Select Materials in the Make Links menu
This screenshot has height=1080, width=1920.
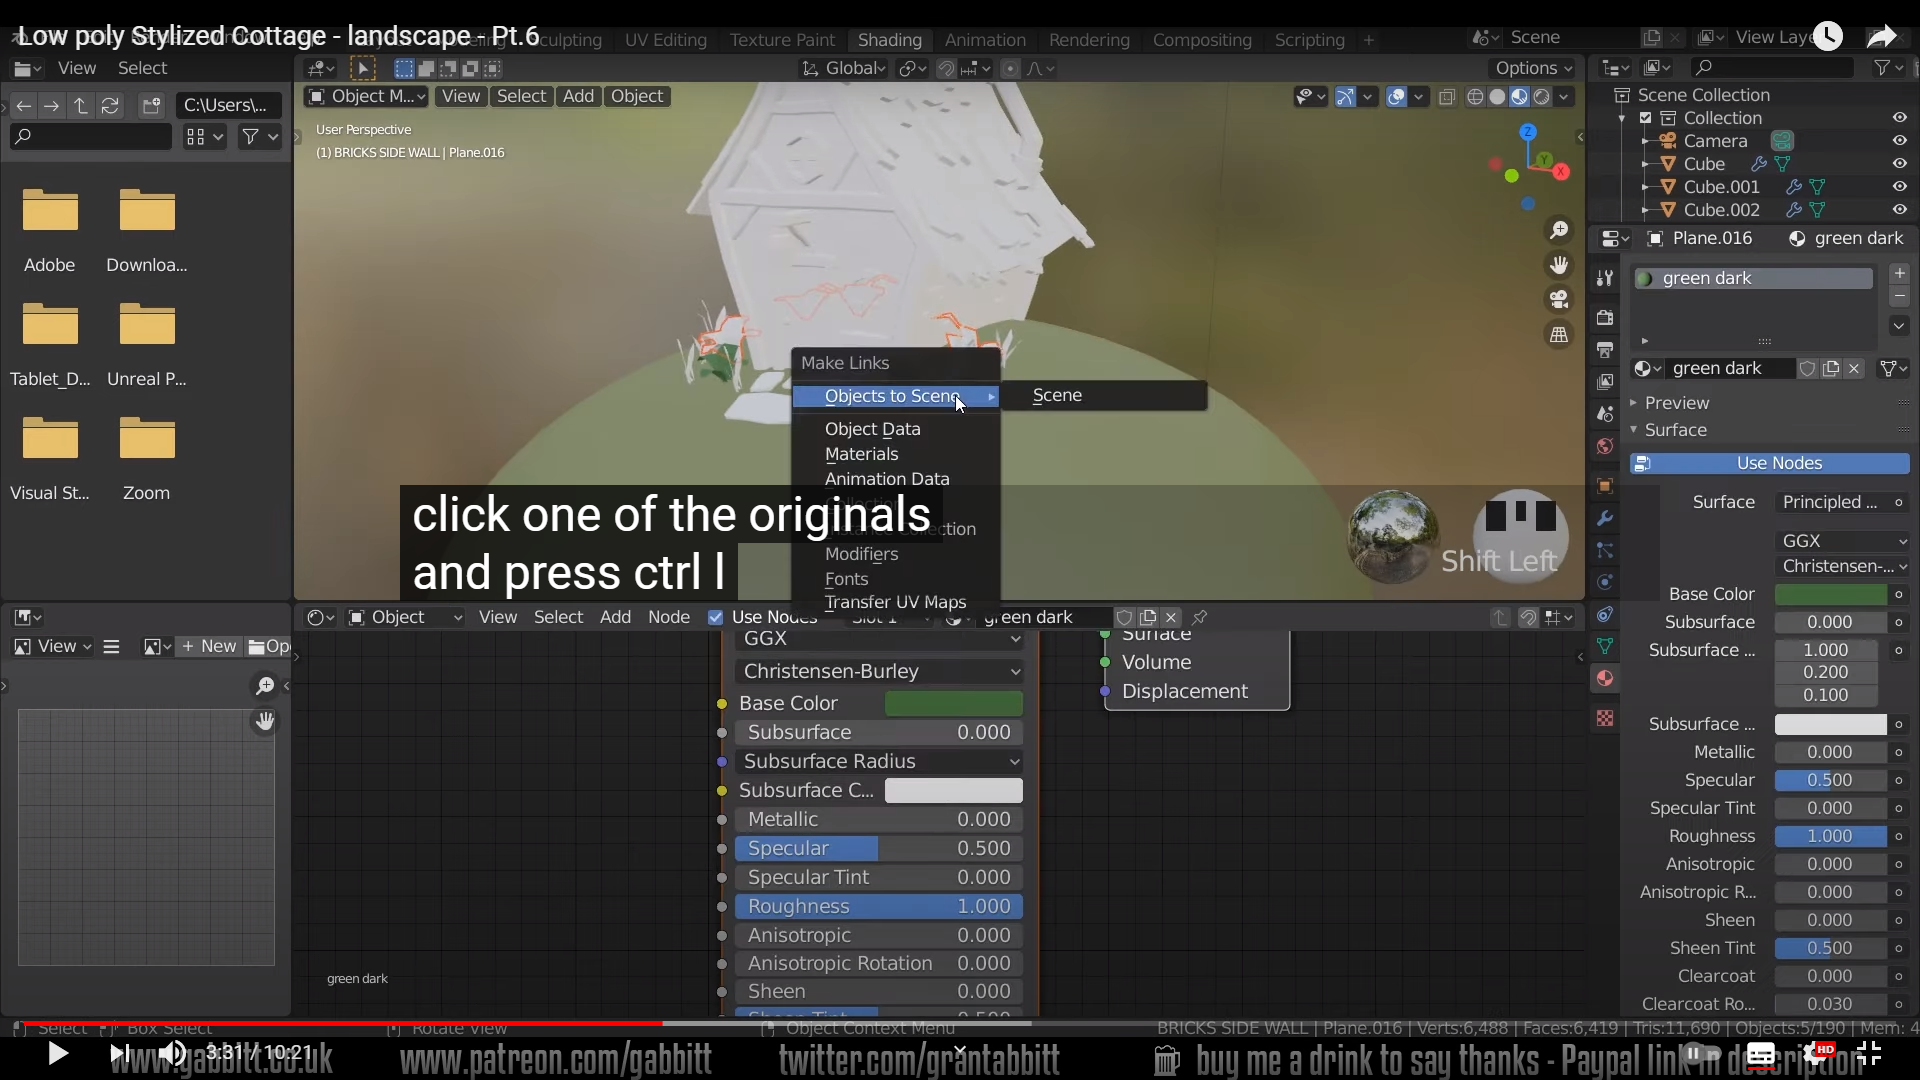[x=861, y=454]
